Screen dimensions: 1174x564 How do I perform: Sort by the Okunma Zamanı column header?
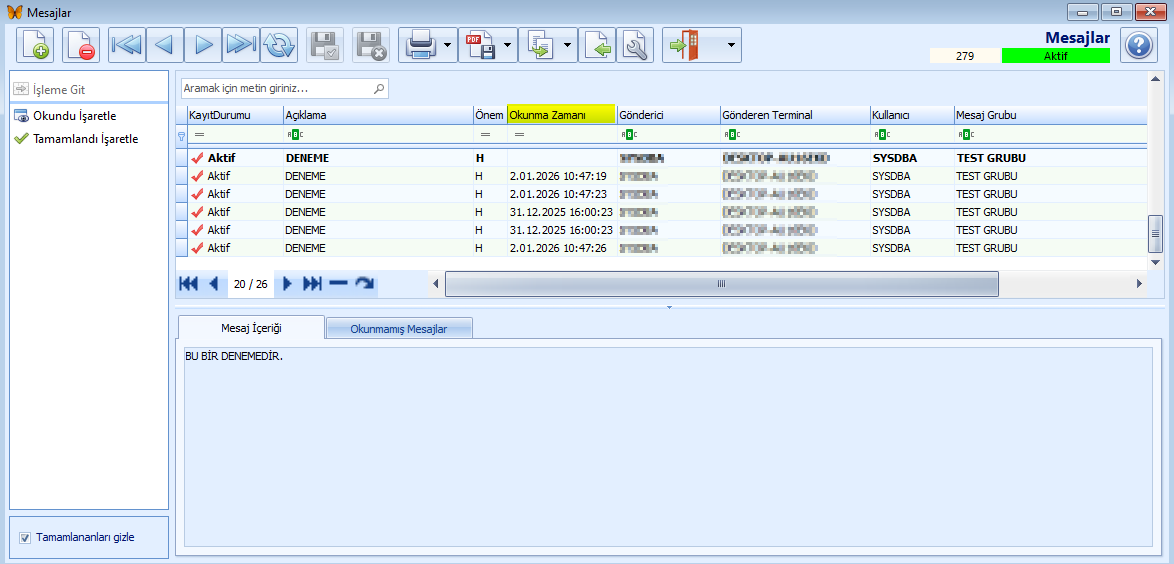[x=560, y=115]
